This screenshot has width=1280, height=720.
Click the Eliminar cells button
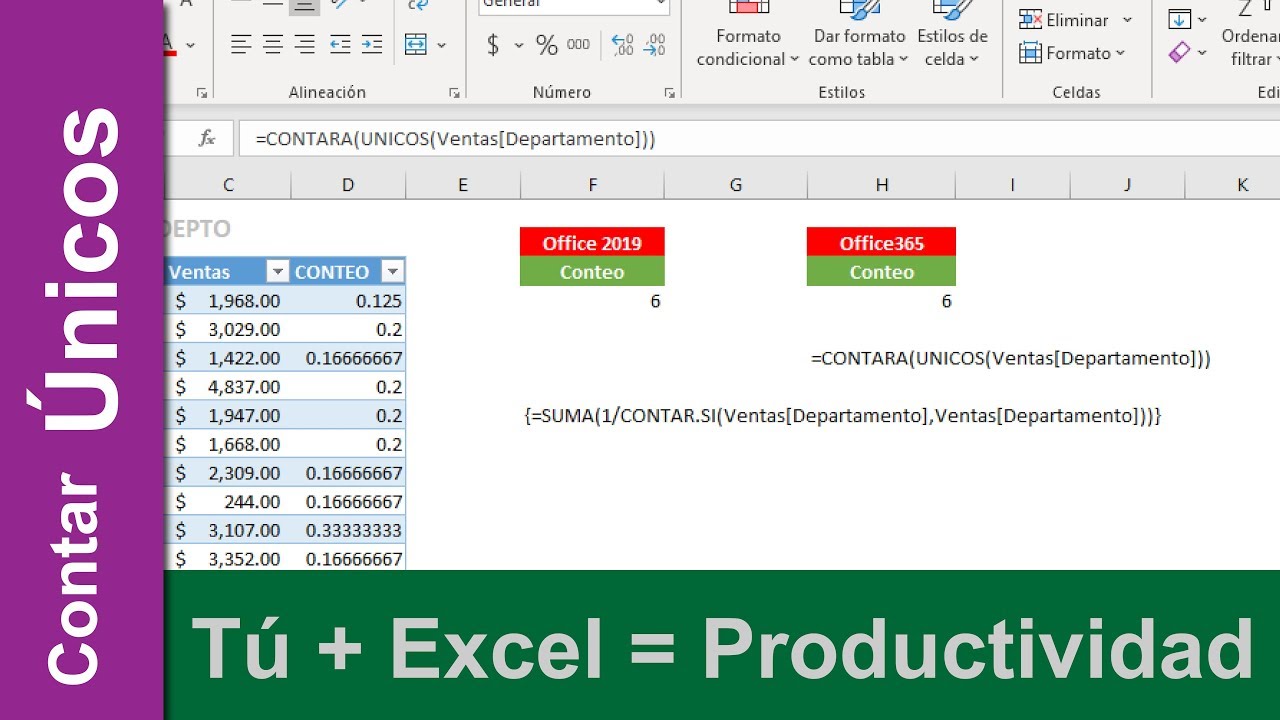click(1064, 20)
